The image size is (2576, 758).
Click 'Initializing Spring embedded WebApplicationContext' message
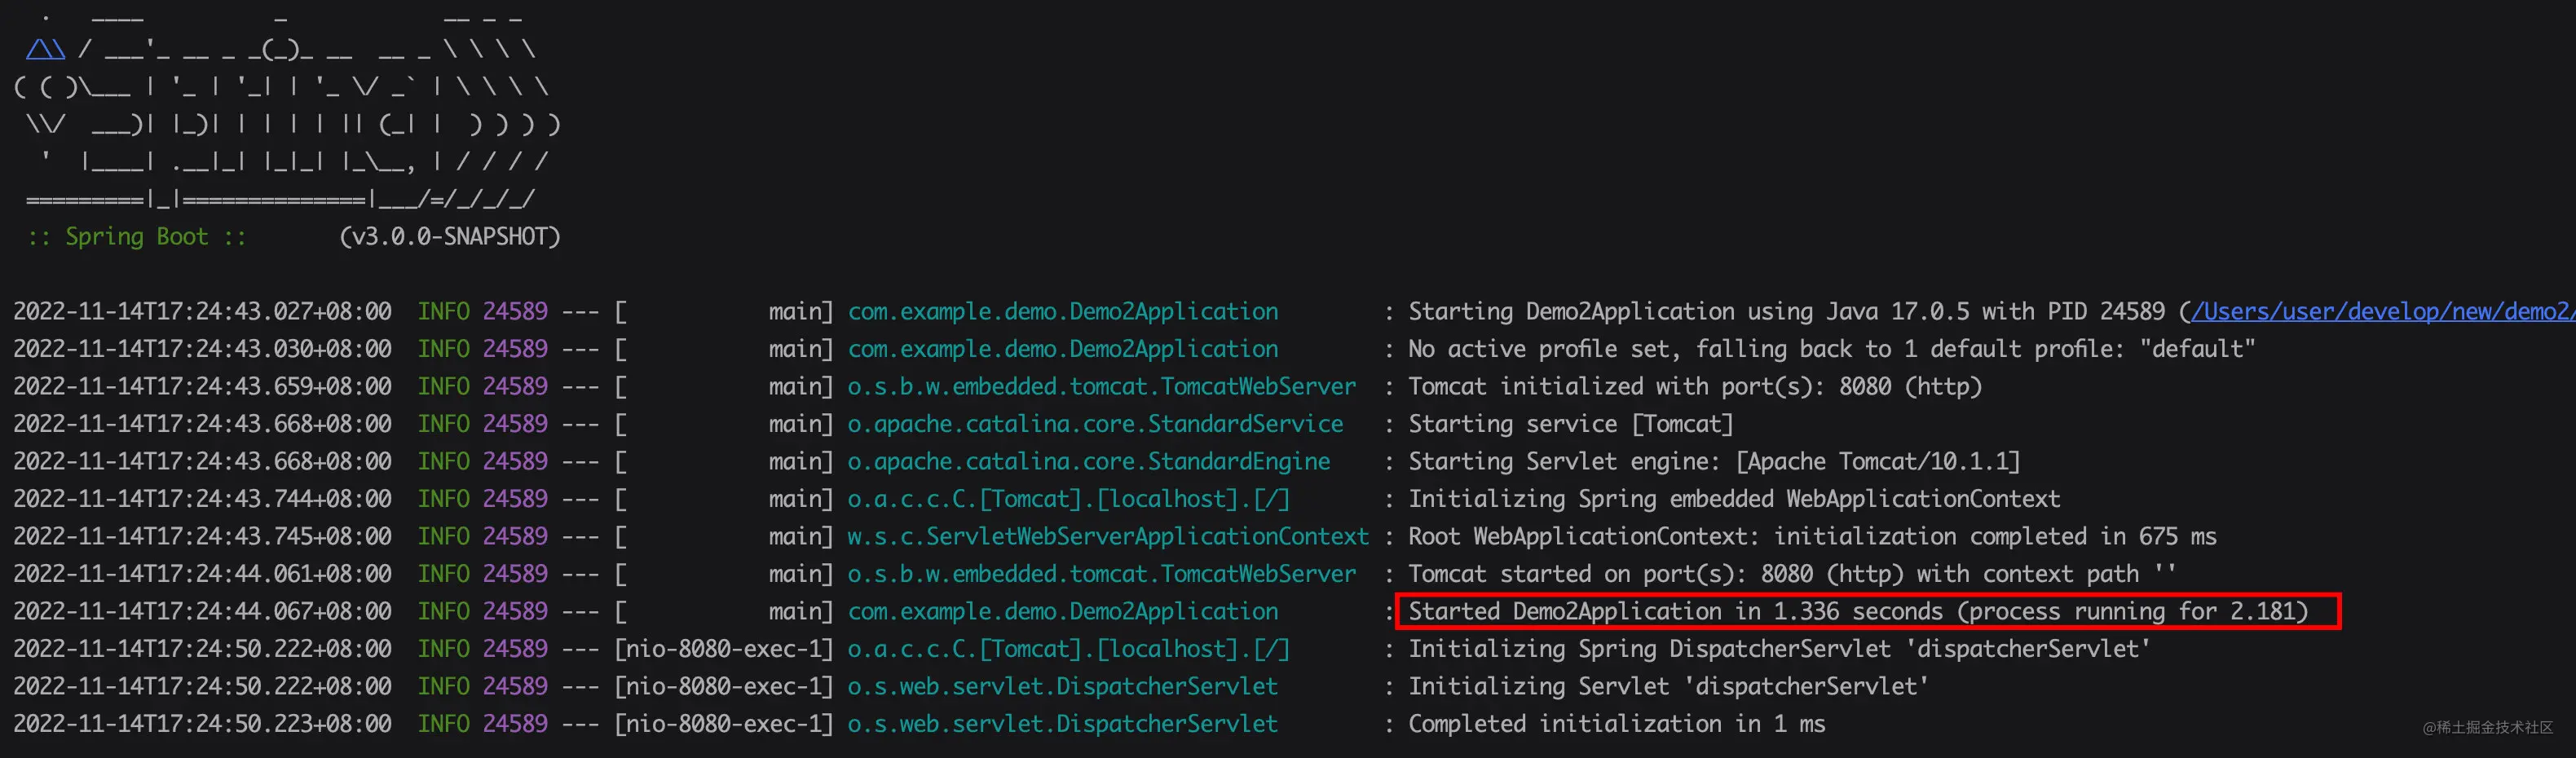click(1734, 499)
